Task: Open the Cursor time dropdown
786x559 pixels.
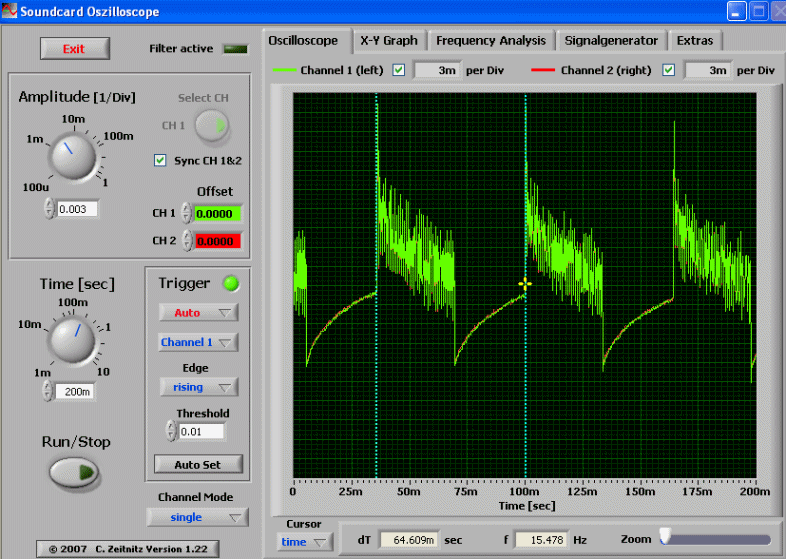Action: click(303, 542)
